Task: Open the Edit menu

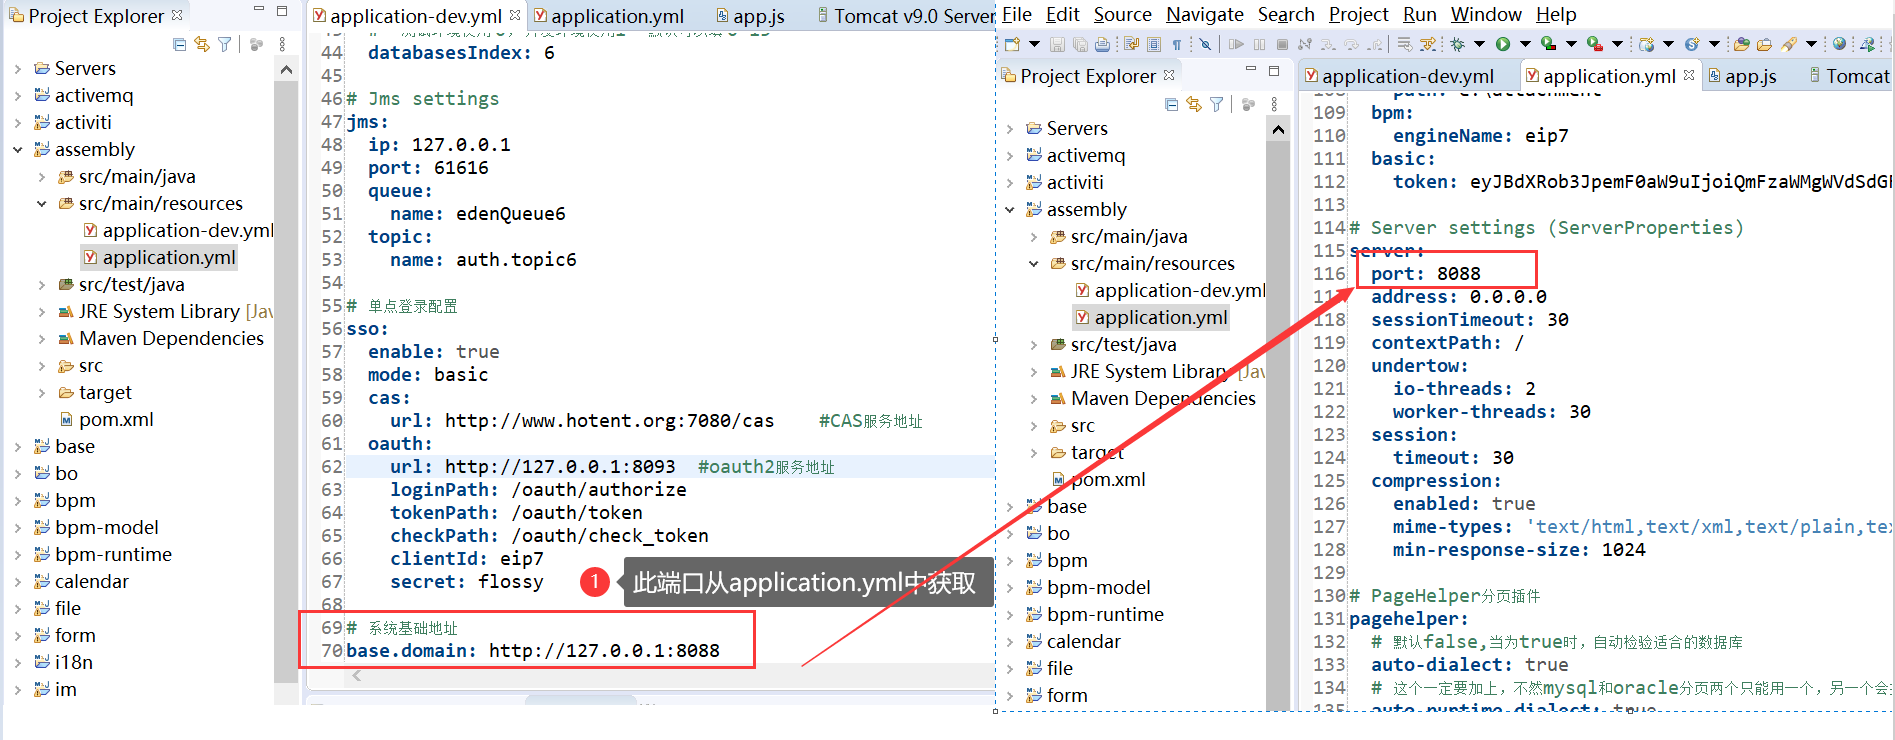Action: [x=1063, y=14]
